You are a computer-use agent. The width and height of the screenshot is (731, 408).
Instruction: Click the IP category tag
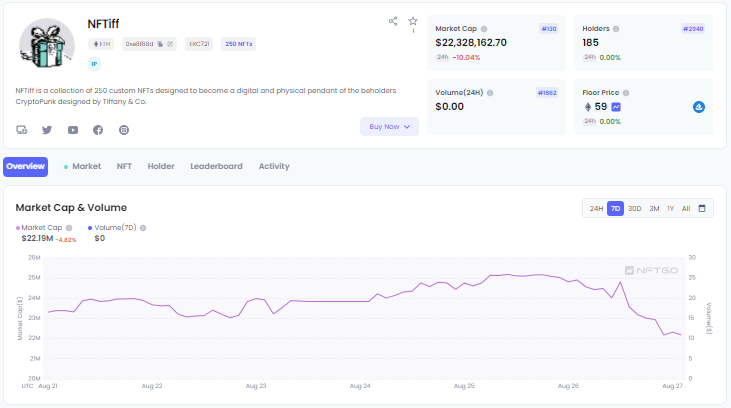click(94, 64)
